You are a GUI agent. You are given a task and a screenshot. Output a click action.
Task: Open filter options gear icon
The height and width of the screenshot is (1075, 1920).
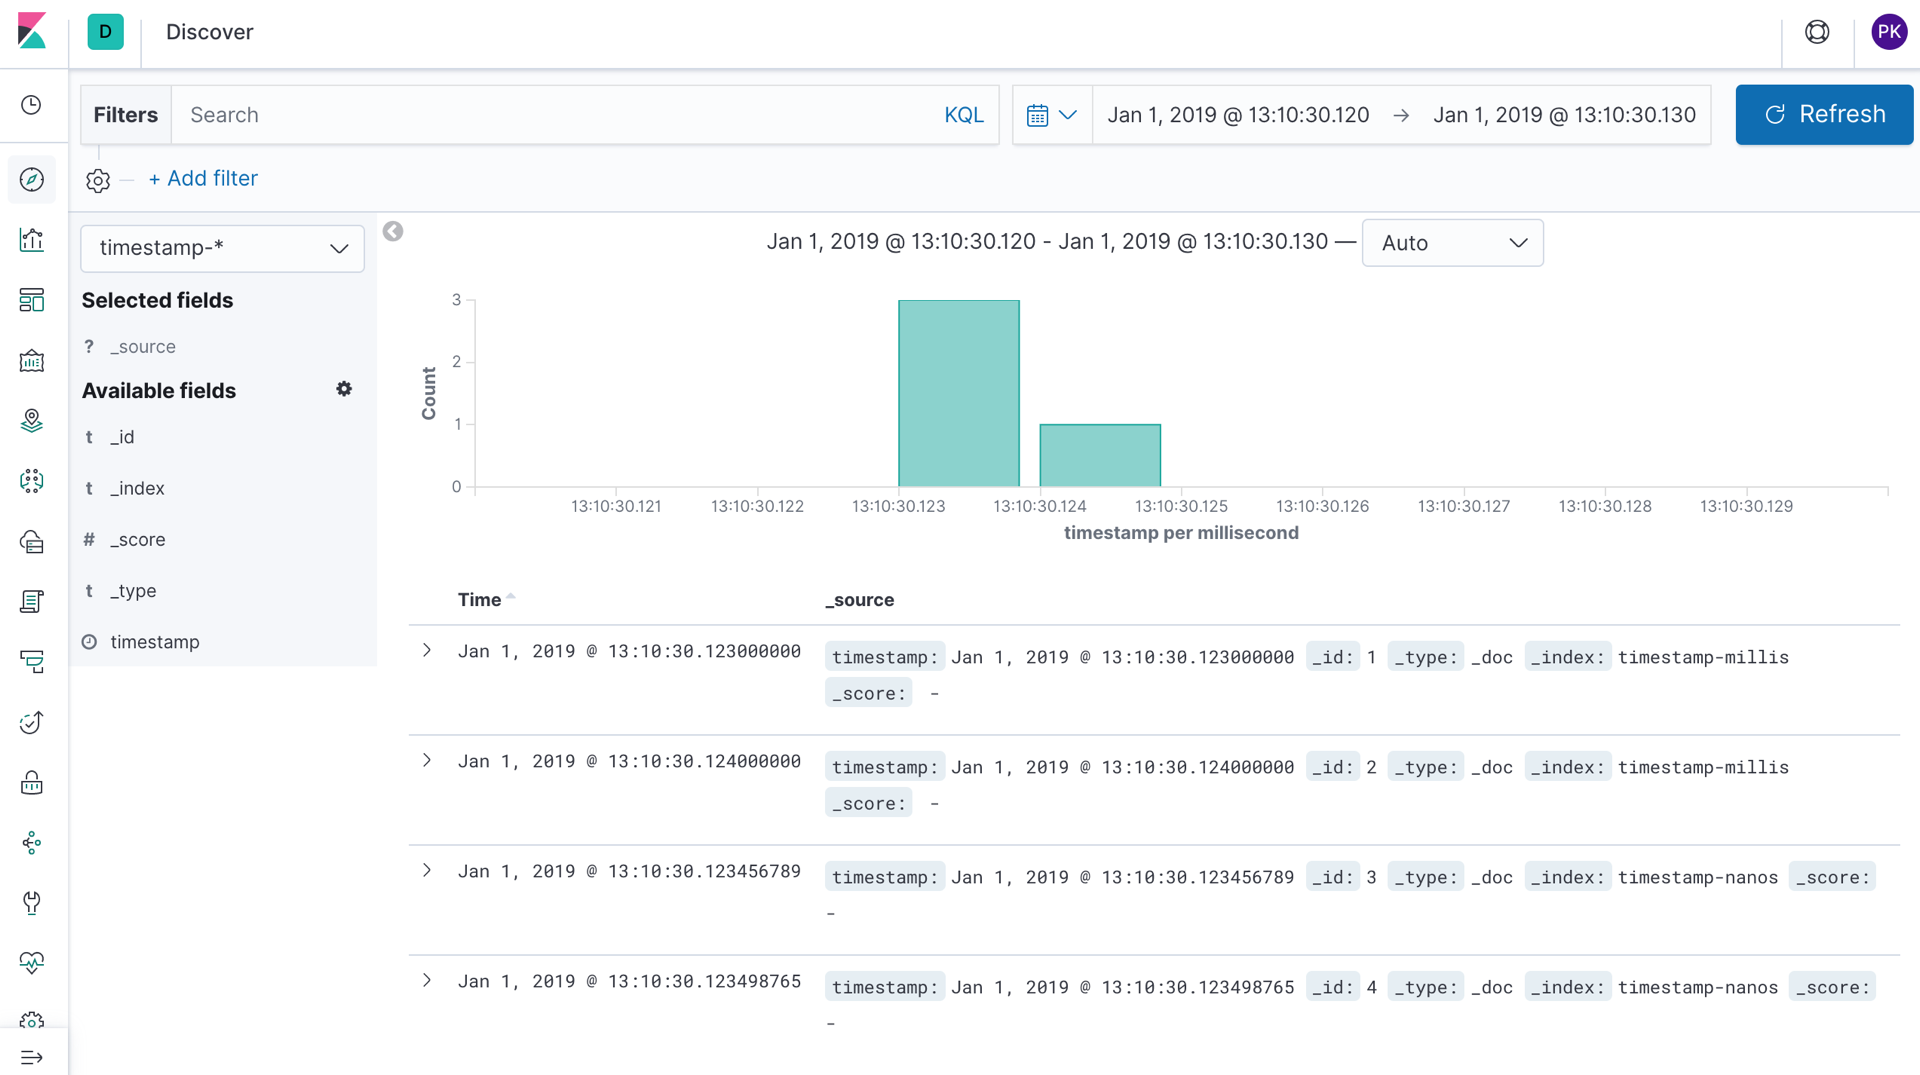point(98,180)
